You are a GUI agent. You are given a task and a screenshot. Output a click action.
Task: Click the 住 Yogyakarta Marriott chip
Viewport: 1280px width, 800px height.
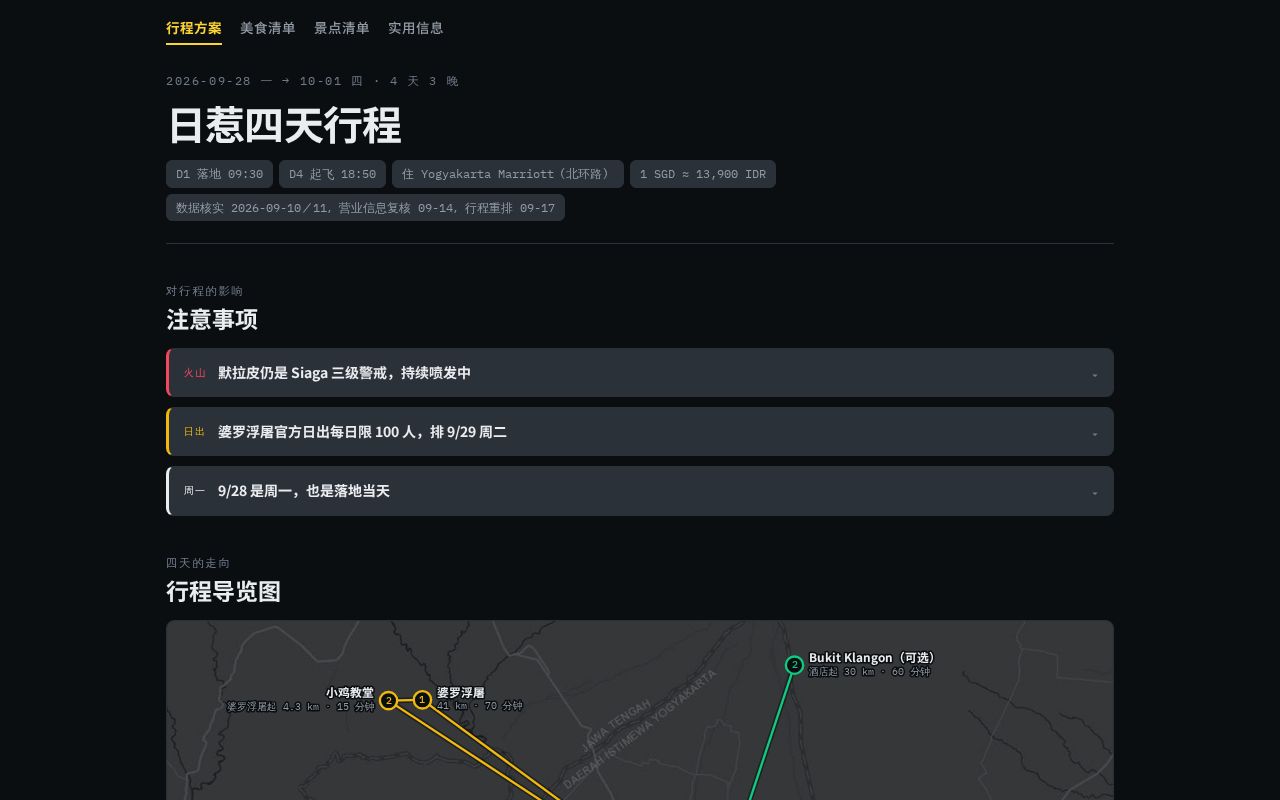pyautogui.click(x=508, y=174)
